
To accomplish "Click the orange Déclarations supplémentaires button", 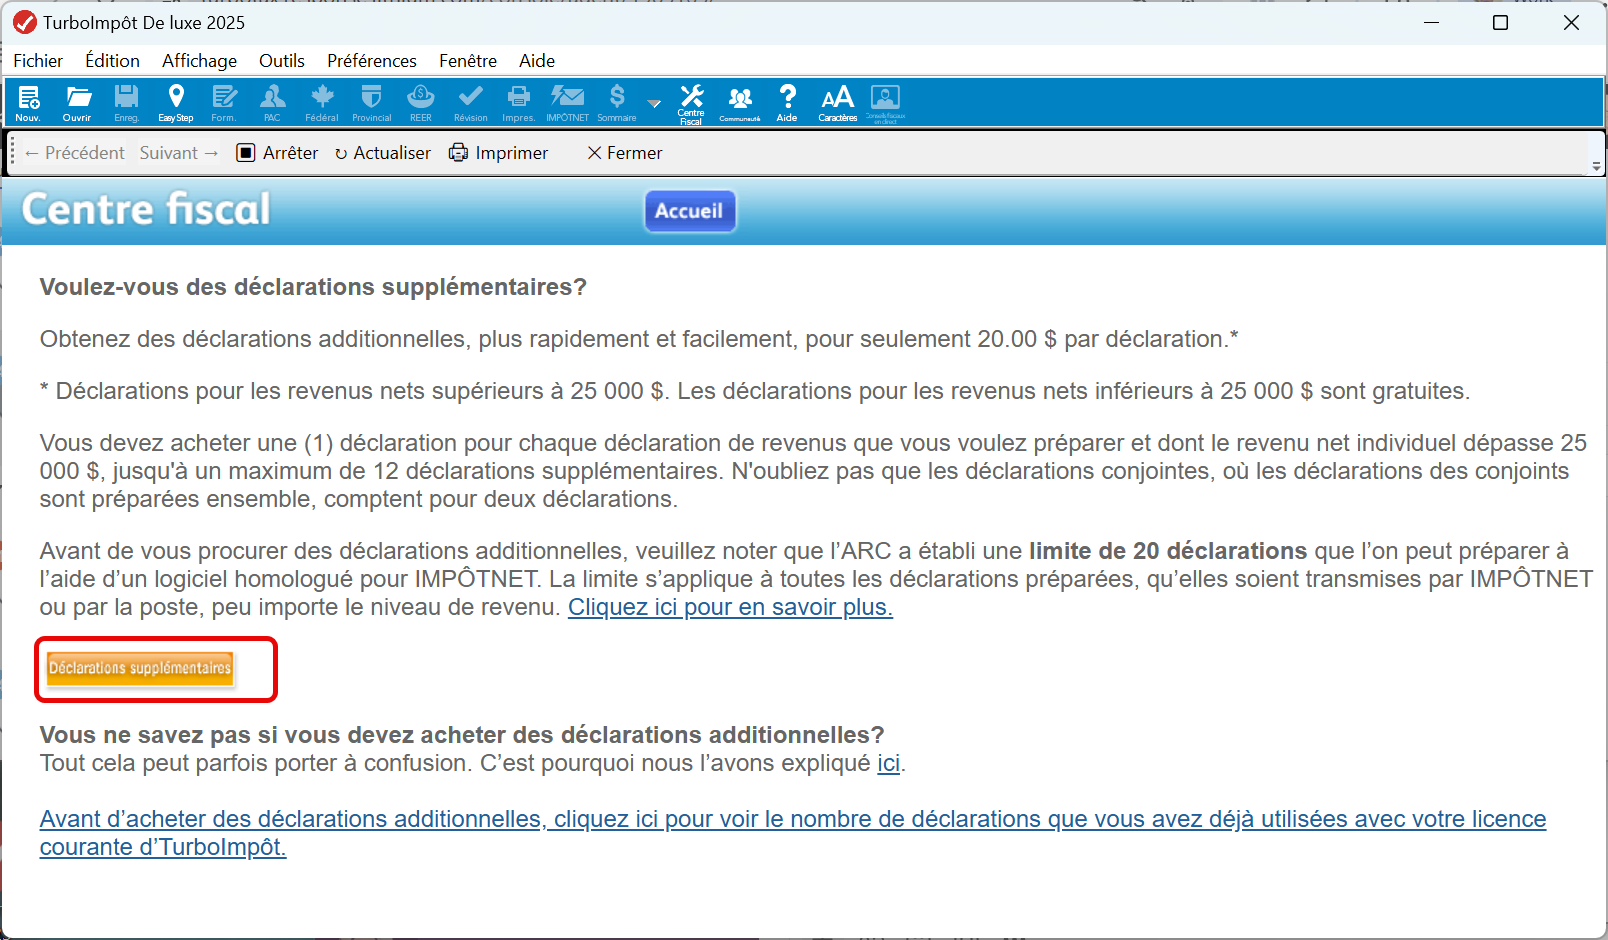I will (140, 668).
